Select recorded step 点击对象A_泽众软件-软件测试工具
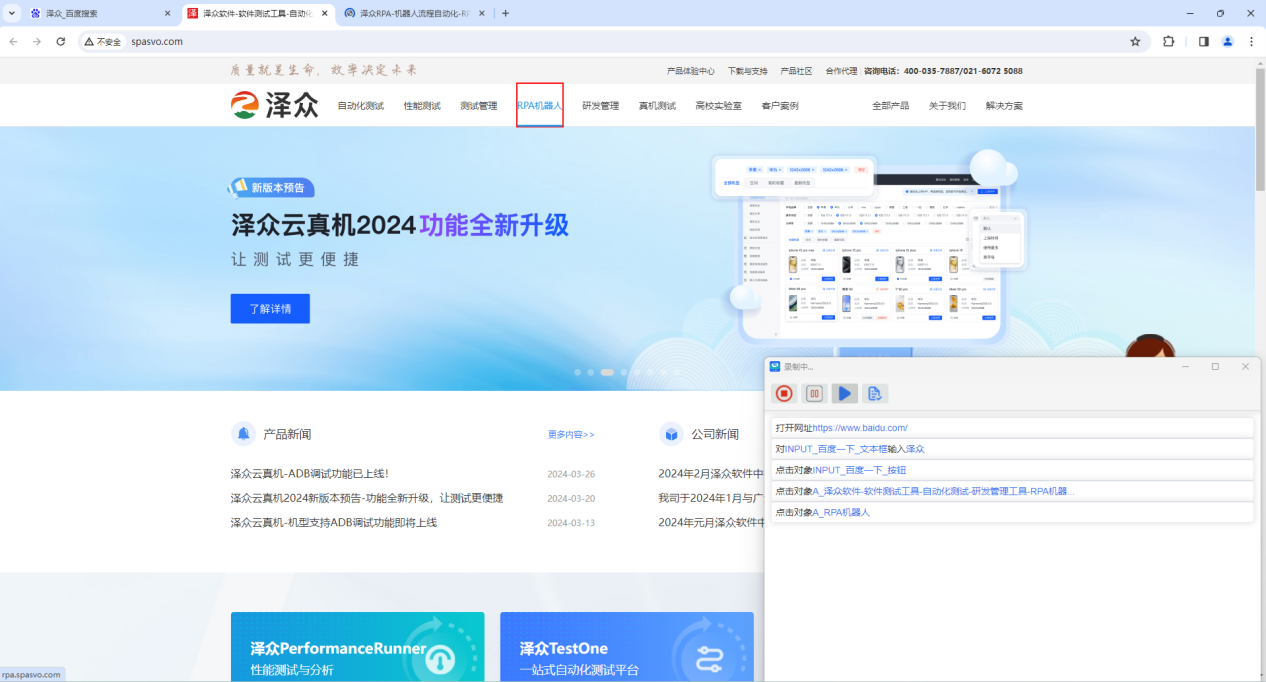 pos(1012,491)
